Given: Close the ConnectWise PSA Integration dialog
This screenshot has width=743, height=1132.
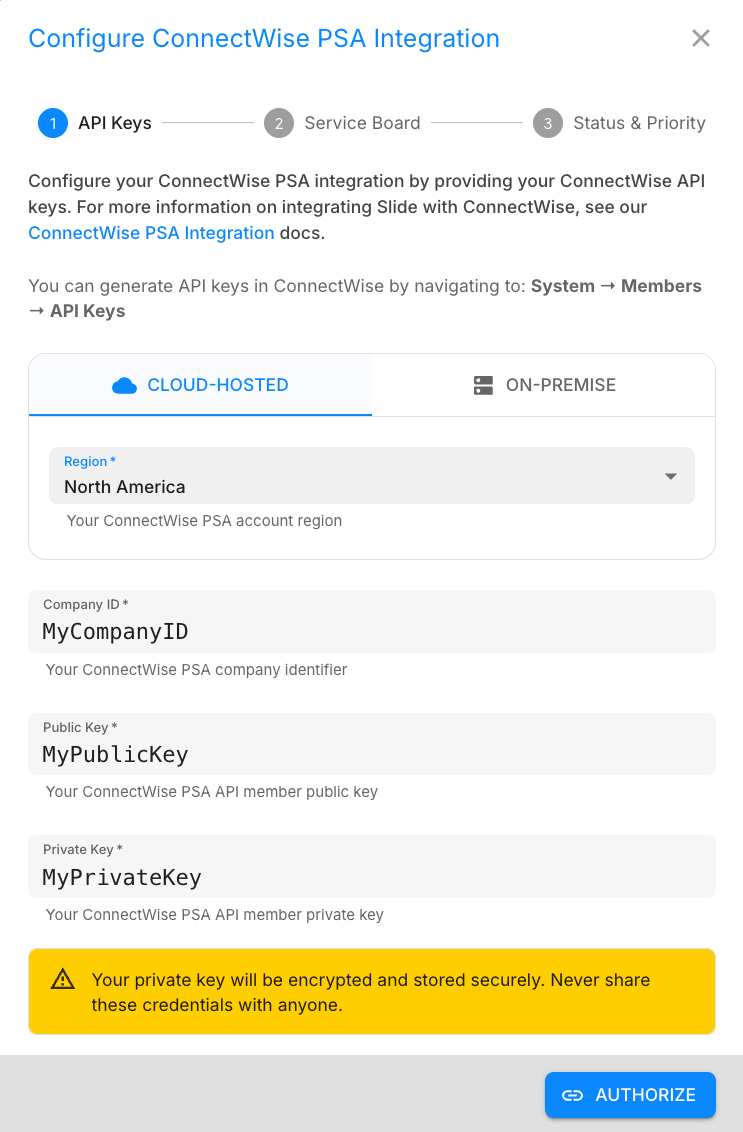Looking at the screenshot, I should point(701,38).
